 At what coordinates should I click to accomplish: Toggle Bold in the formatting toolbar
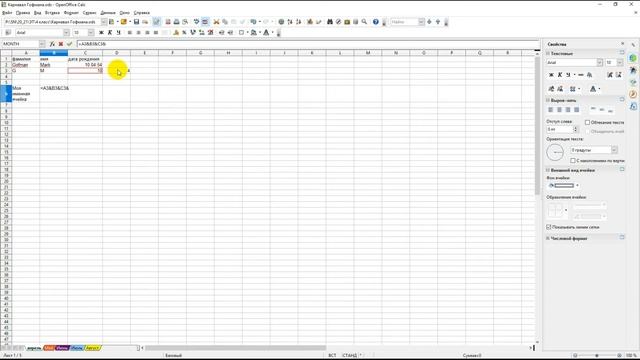click(x=101, y=32)
